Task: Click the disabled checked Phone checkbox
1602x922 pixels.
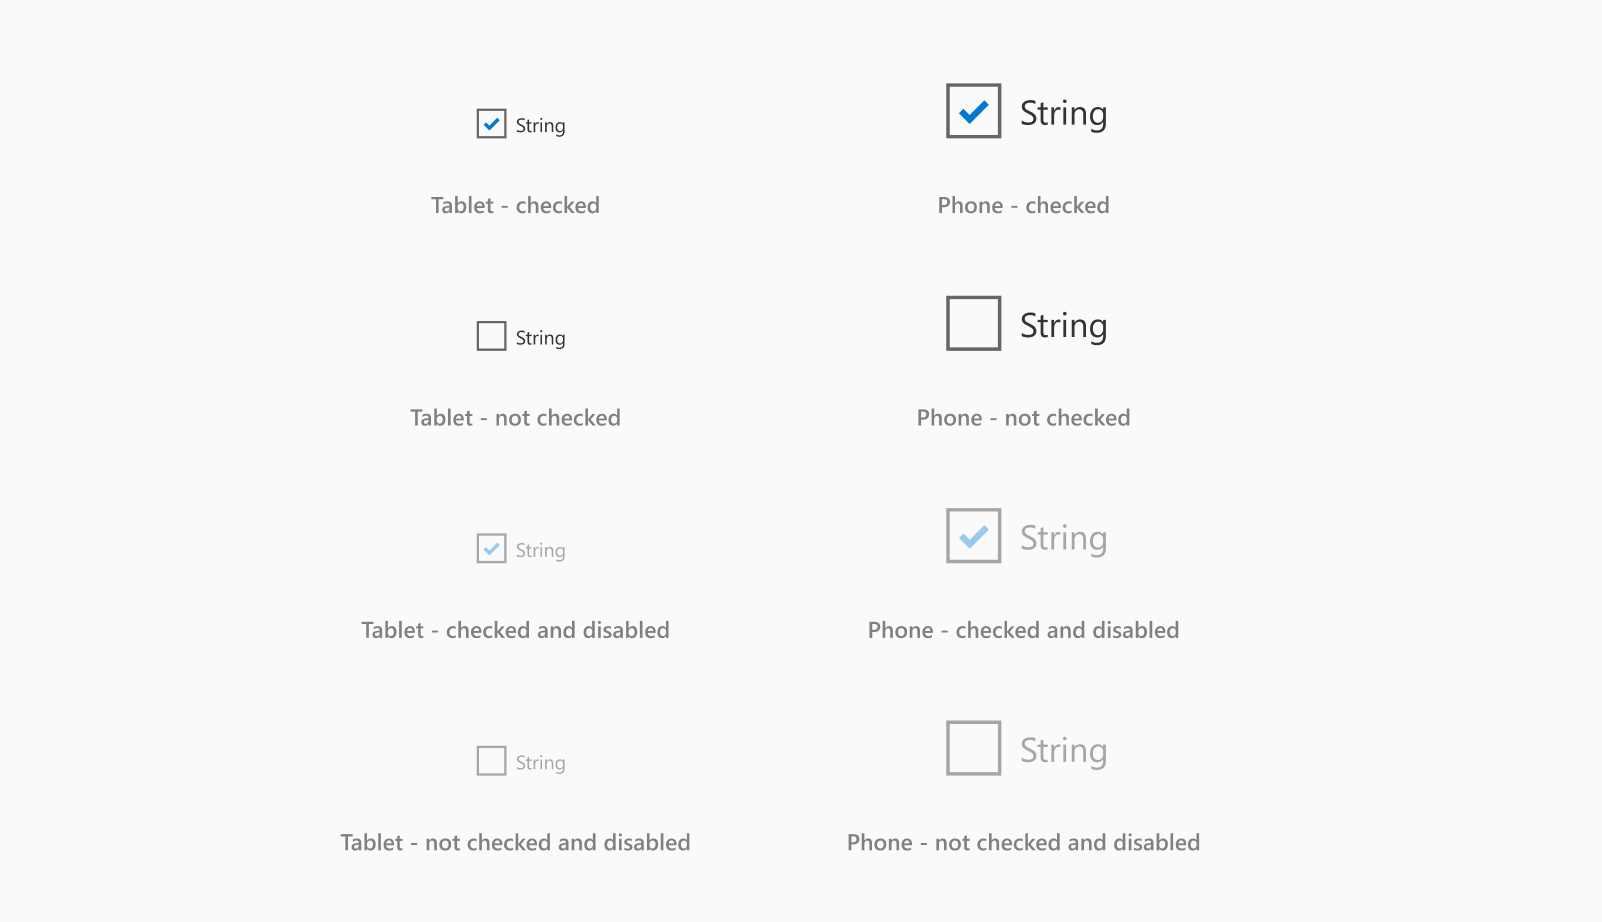Action: [973, 536]
